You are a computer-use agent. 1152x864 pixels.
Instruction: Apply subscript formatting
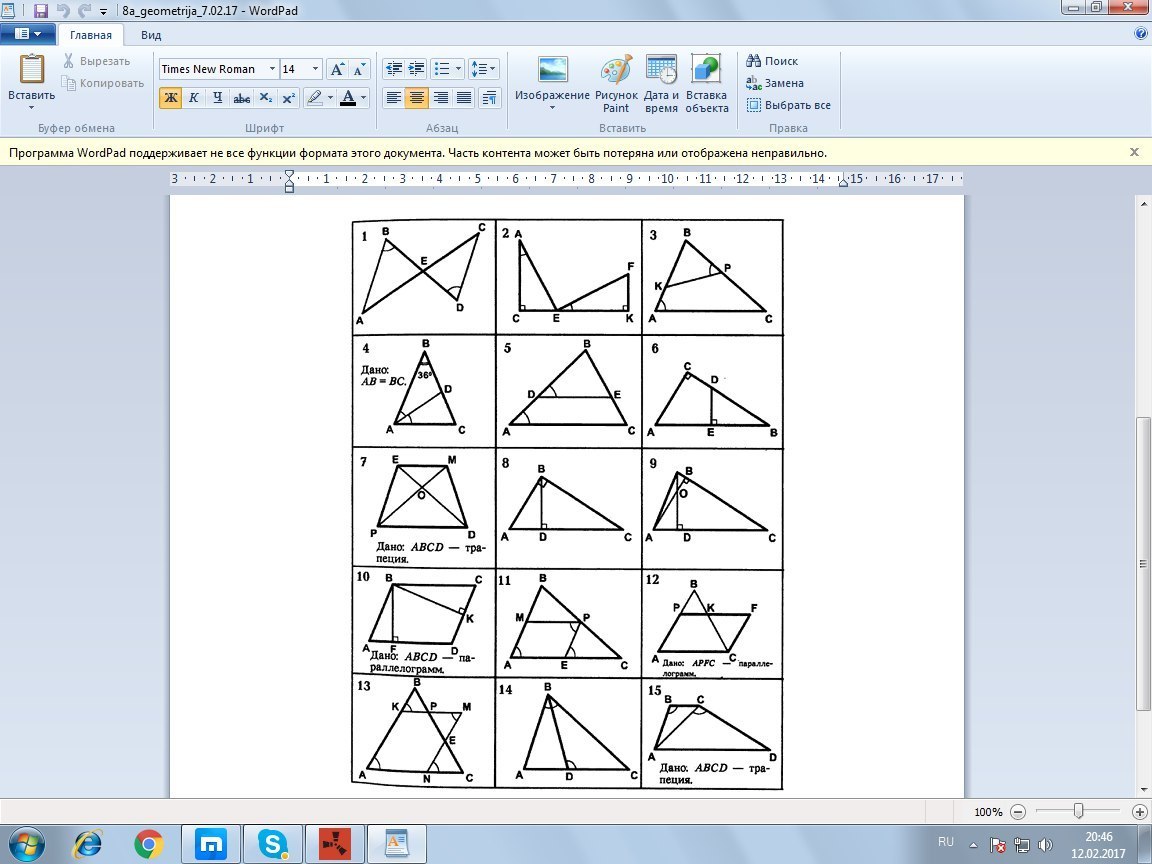[265, 98]
